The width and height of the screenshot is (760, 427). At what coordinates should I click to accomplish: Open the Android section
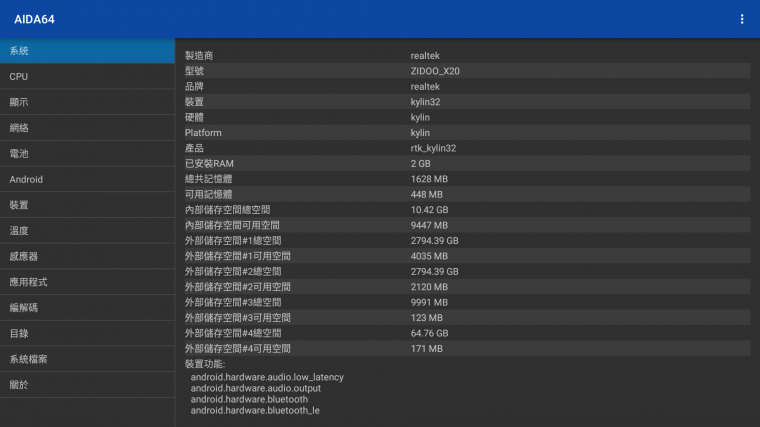pos(87,179)
